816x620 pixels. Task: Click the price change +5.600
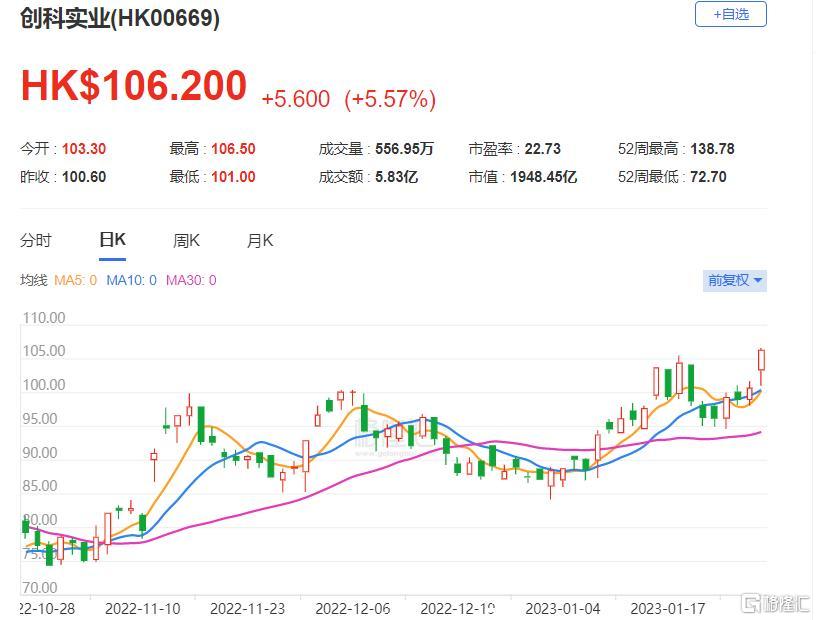296,99
